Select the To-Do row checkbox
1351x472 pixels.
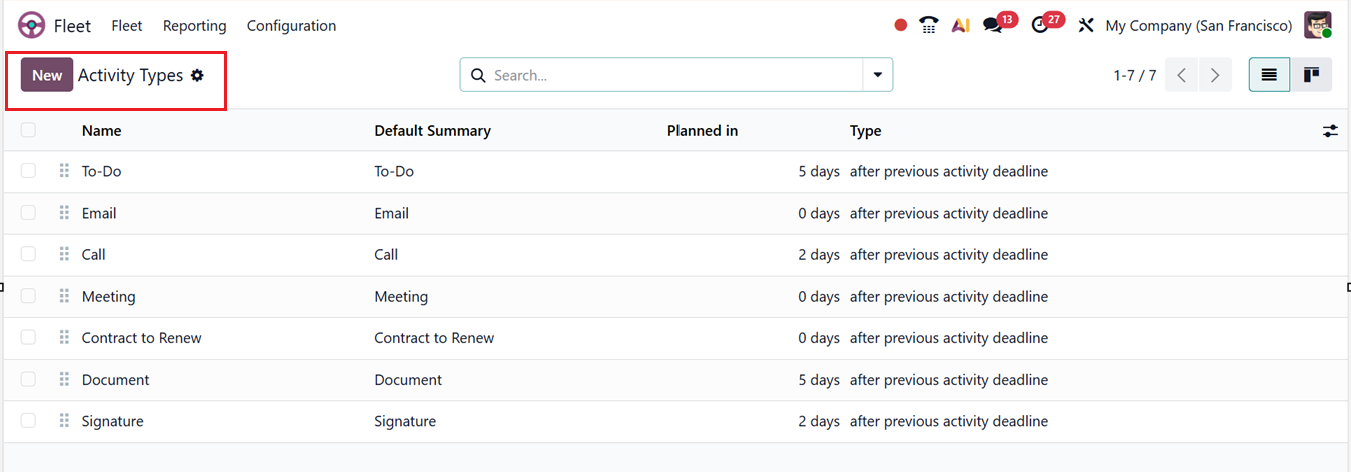point(28,171)
